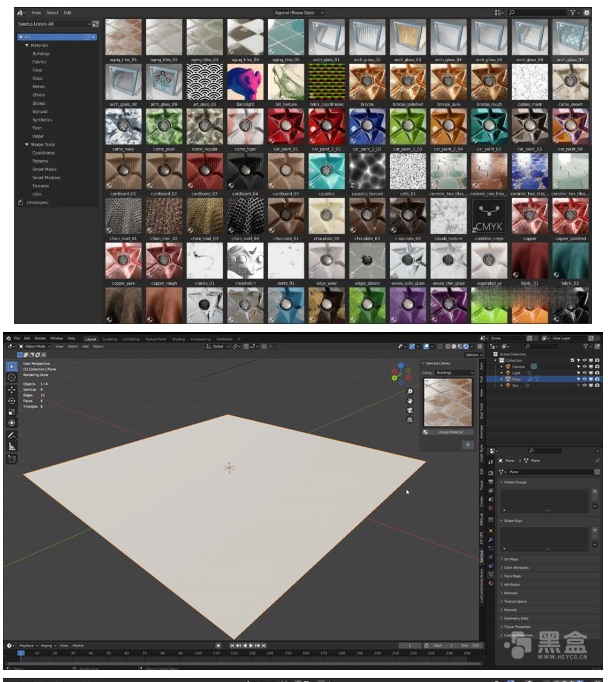This screenshot has width=608, height=682.
Task: Disable render camera icon for Light
Action: pos(597,373)
